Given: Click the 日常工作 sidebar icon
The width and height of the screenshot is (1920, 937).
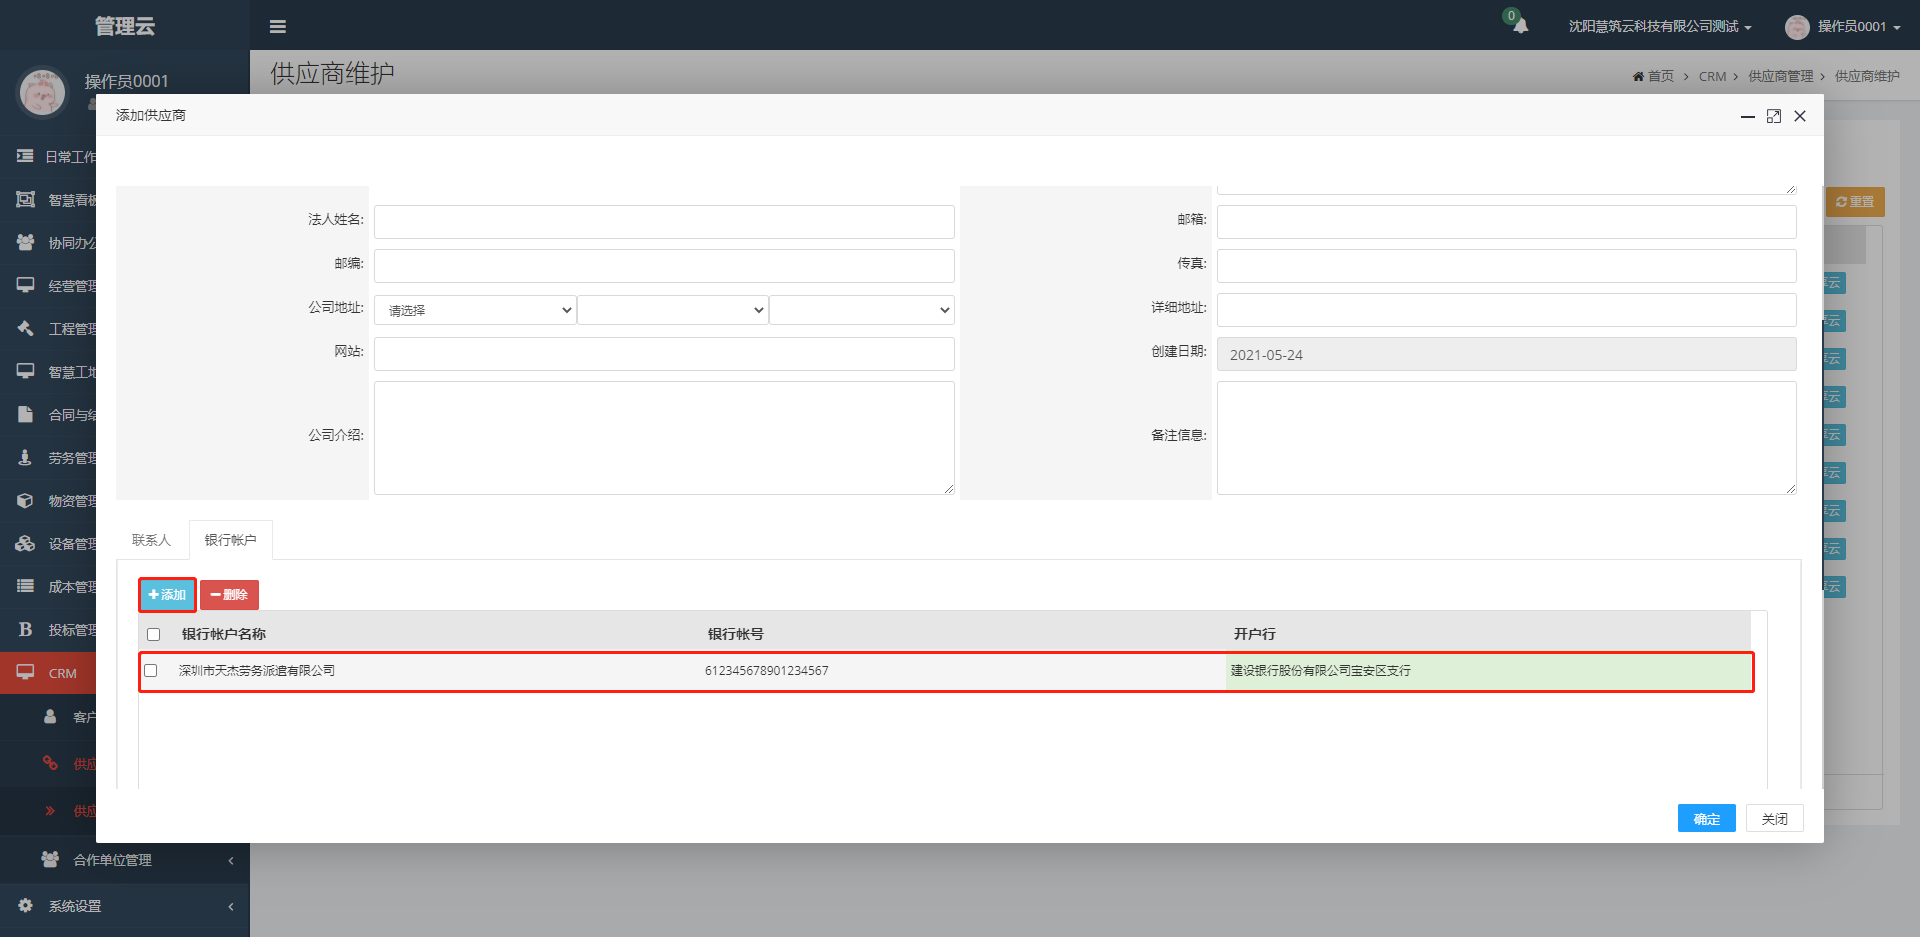Looking at the screenshot, I should click(26, 156).
